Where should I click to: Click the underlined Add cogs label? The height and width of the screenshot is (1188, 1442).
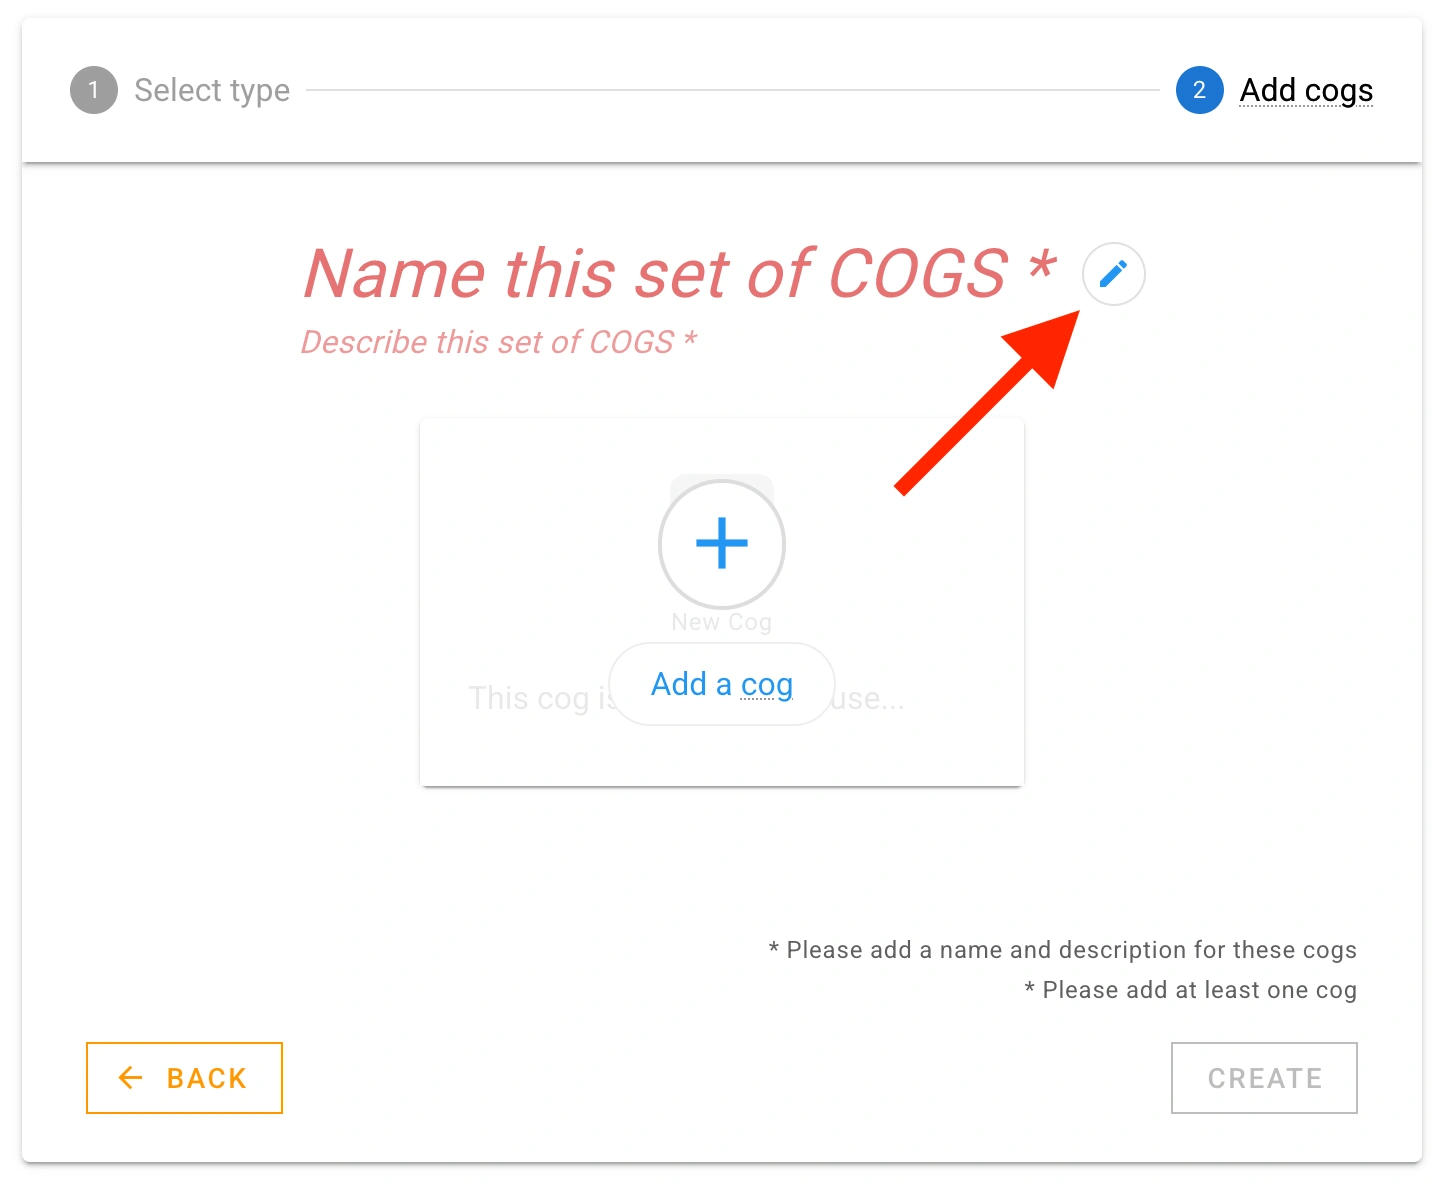pos(1305,90)
